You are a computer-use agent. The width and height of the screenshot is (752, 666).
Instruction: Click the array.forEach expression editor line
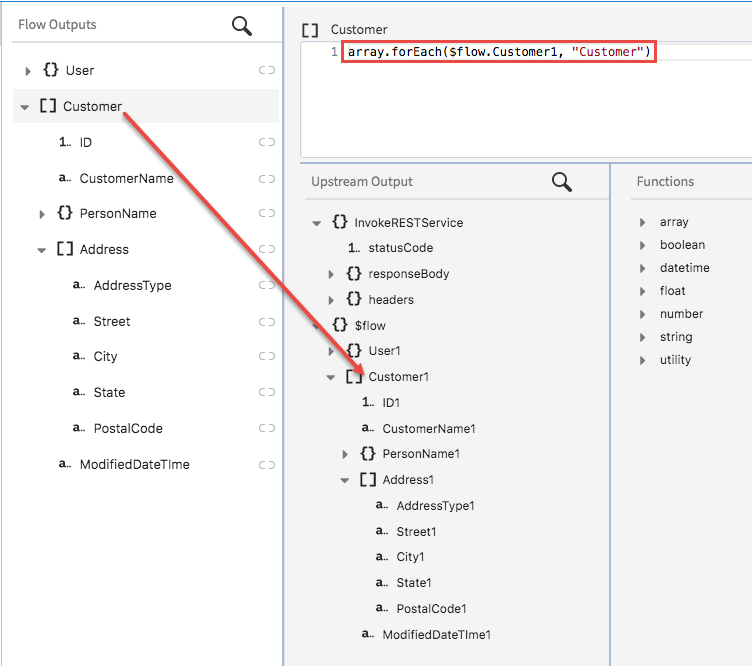pos(500,51)
